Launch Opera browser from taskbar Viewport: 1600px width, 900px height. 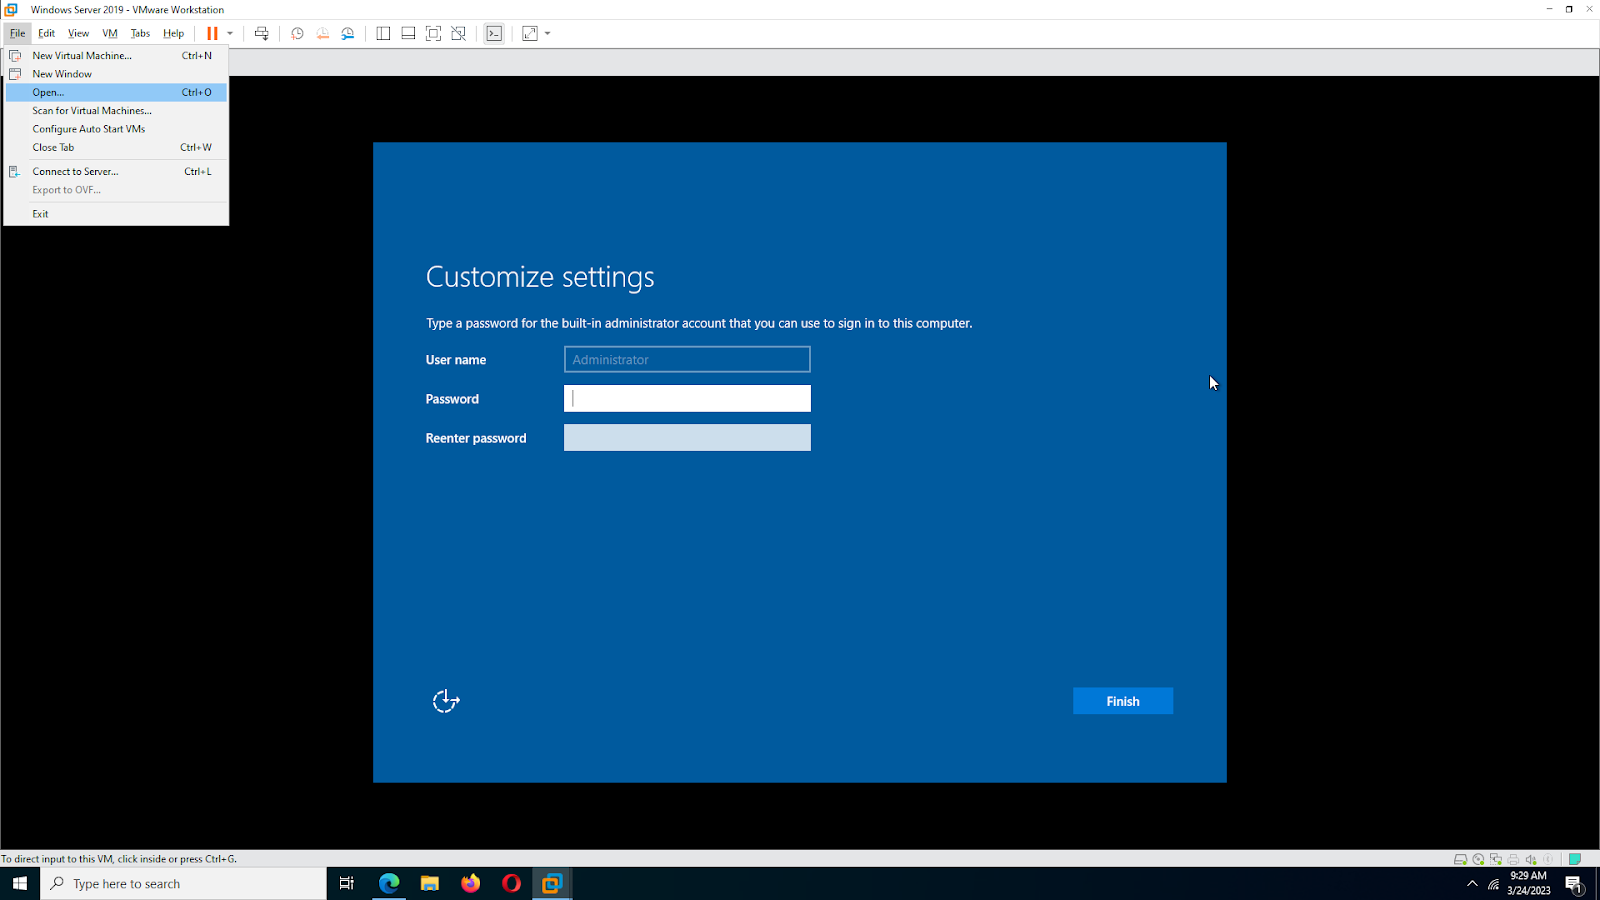(511, 883)
